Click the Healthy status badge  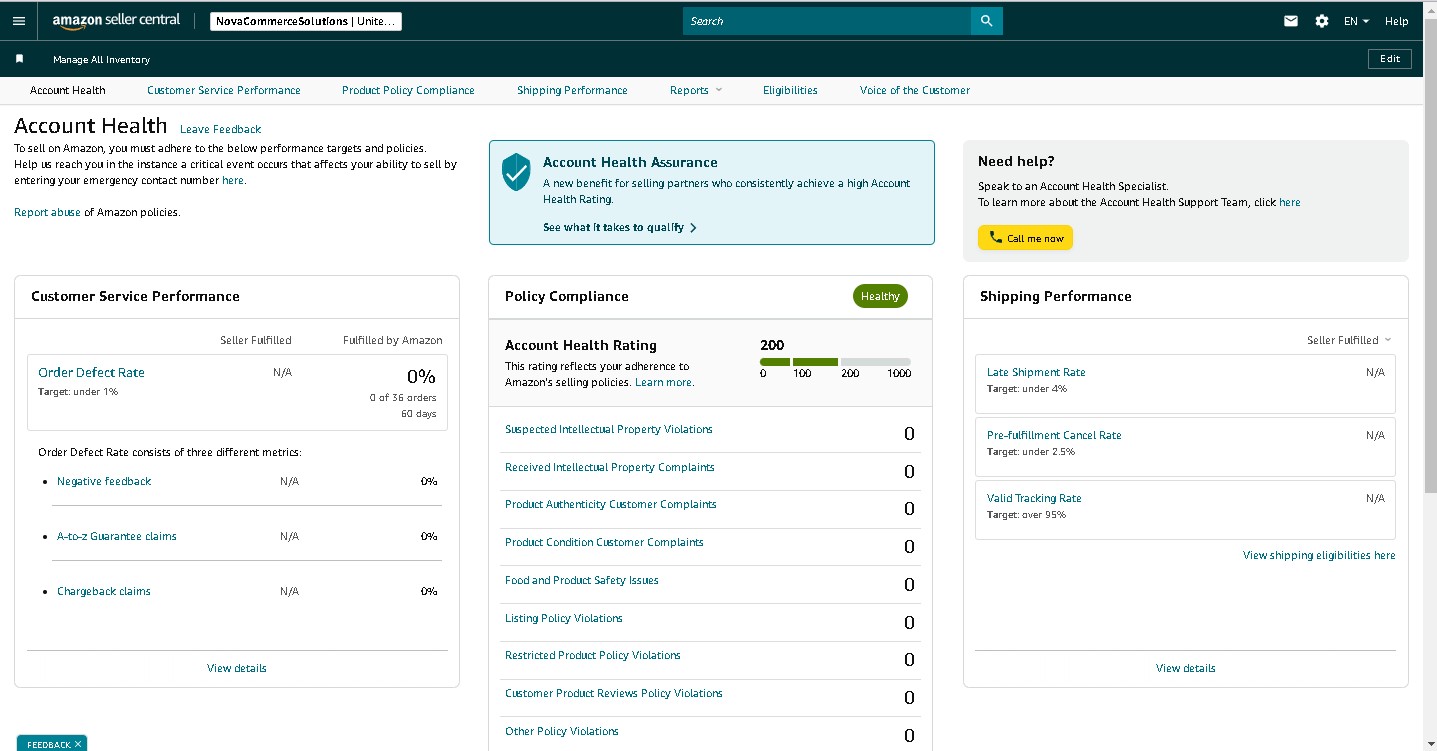(880, 296)
